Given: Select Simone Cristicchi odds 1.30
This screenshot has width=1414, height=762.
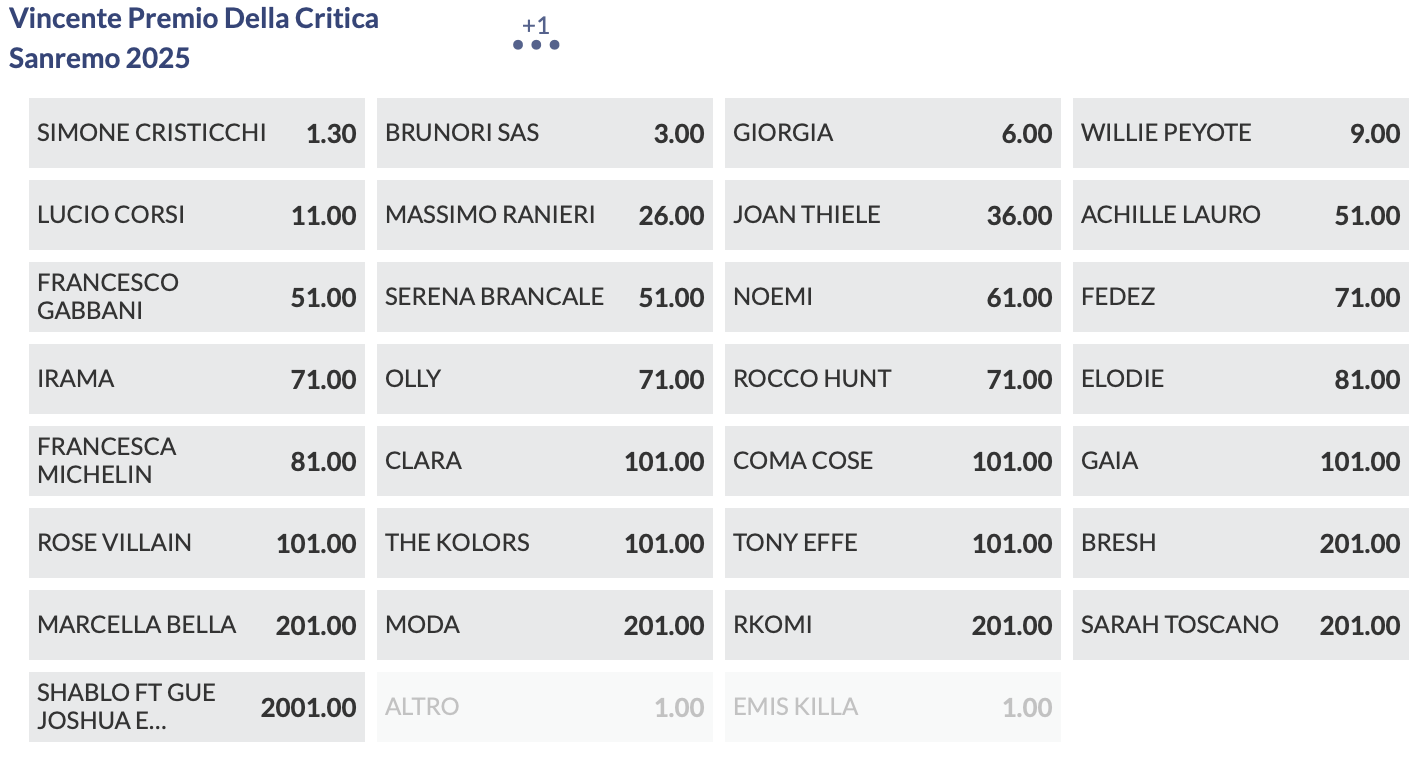Looking at the screenshot, I should tap(197, 133).
